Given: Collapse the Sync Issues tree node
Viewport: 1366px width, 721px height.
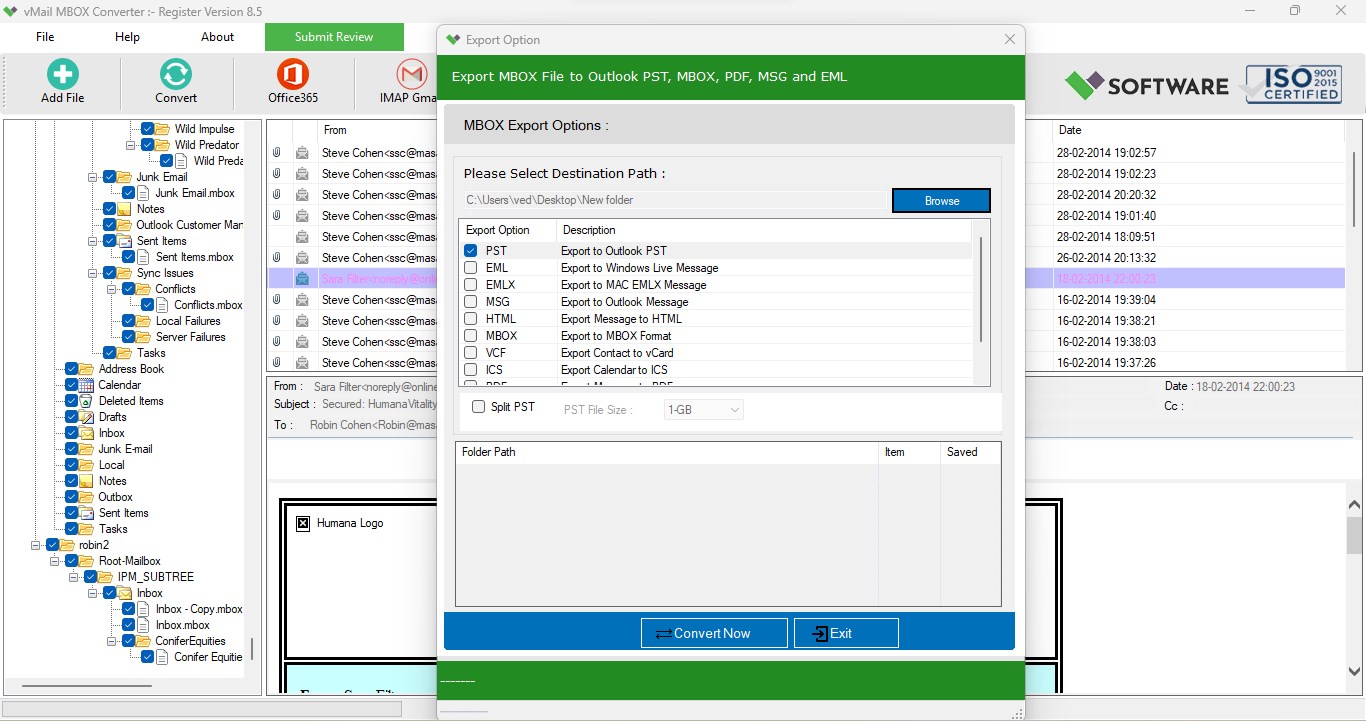Looking at the screenshot, I should click(x=92, y=273).
